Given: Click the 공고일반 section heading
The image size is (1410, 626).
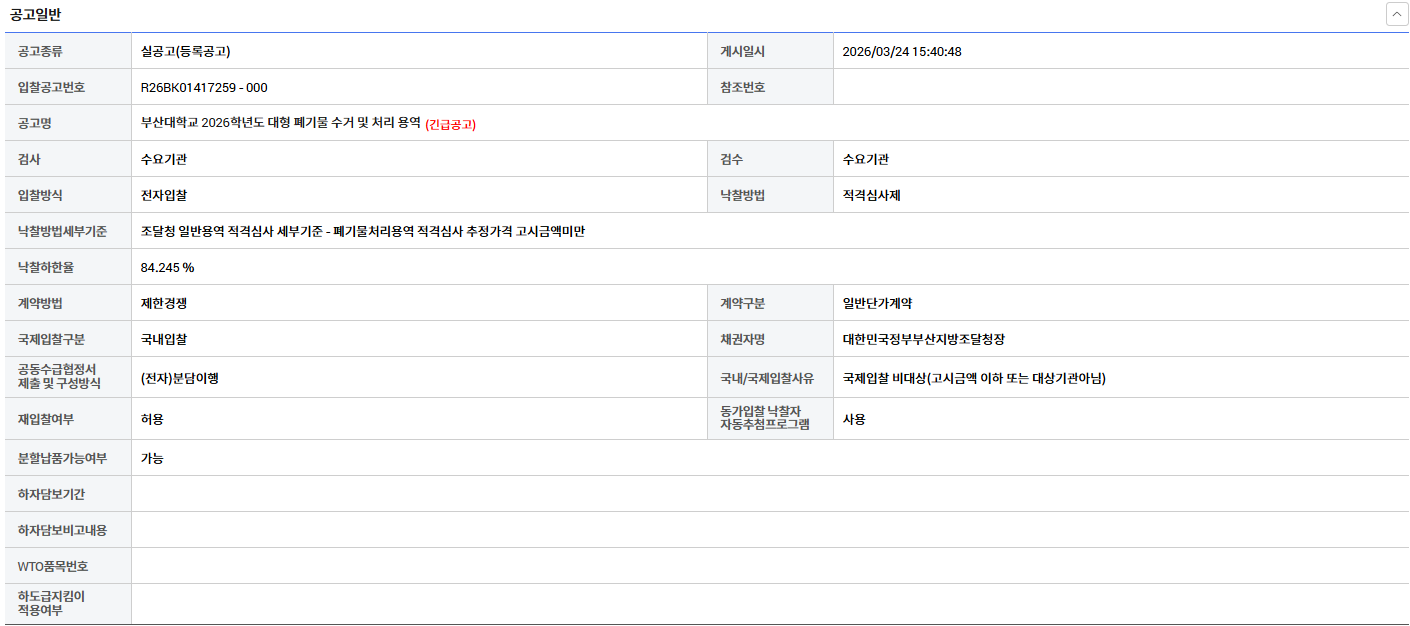Looking at the screenshot, I should [x=35, y=15].
